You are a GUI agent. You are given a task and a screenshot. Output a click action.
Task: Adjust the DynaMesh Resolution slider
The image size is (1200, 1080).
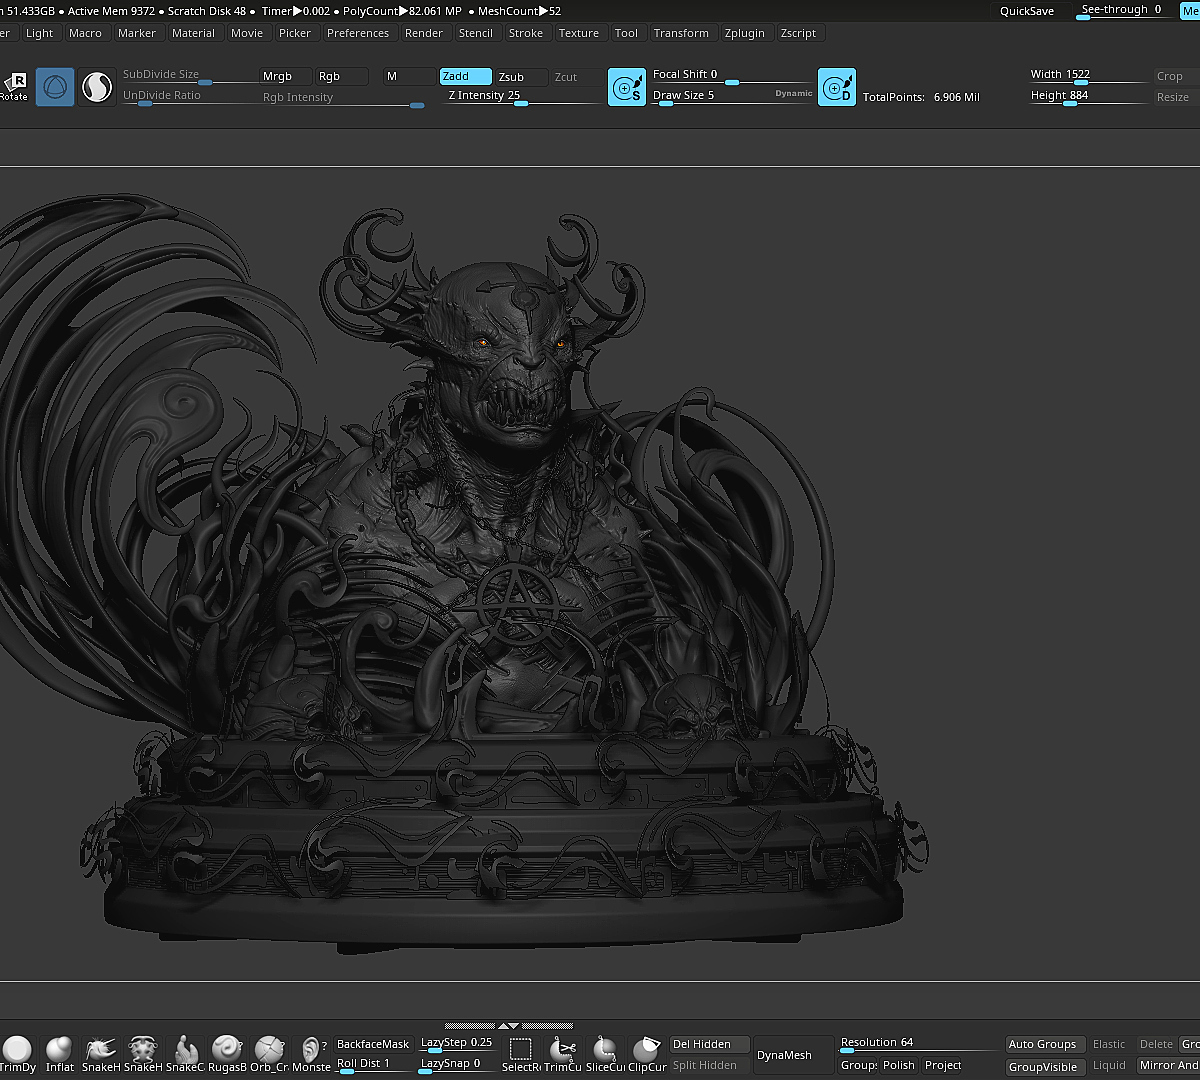click(920, 1044)
